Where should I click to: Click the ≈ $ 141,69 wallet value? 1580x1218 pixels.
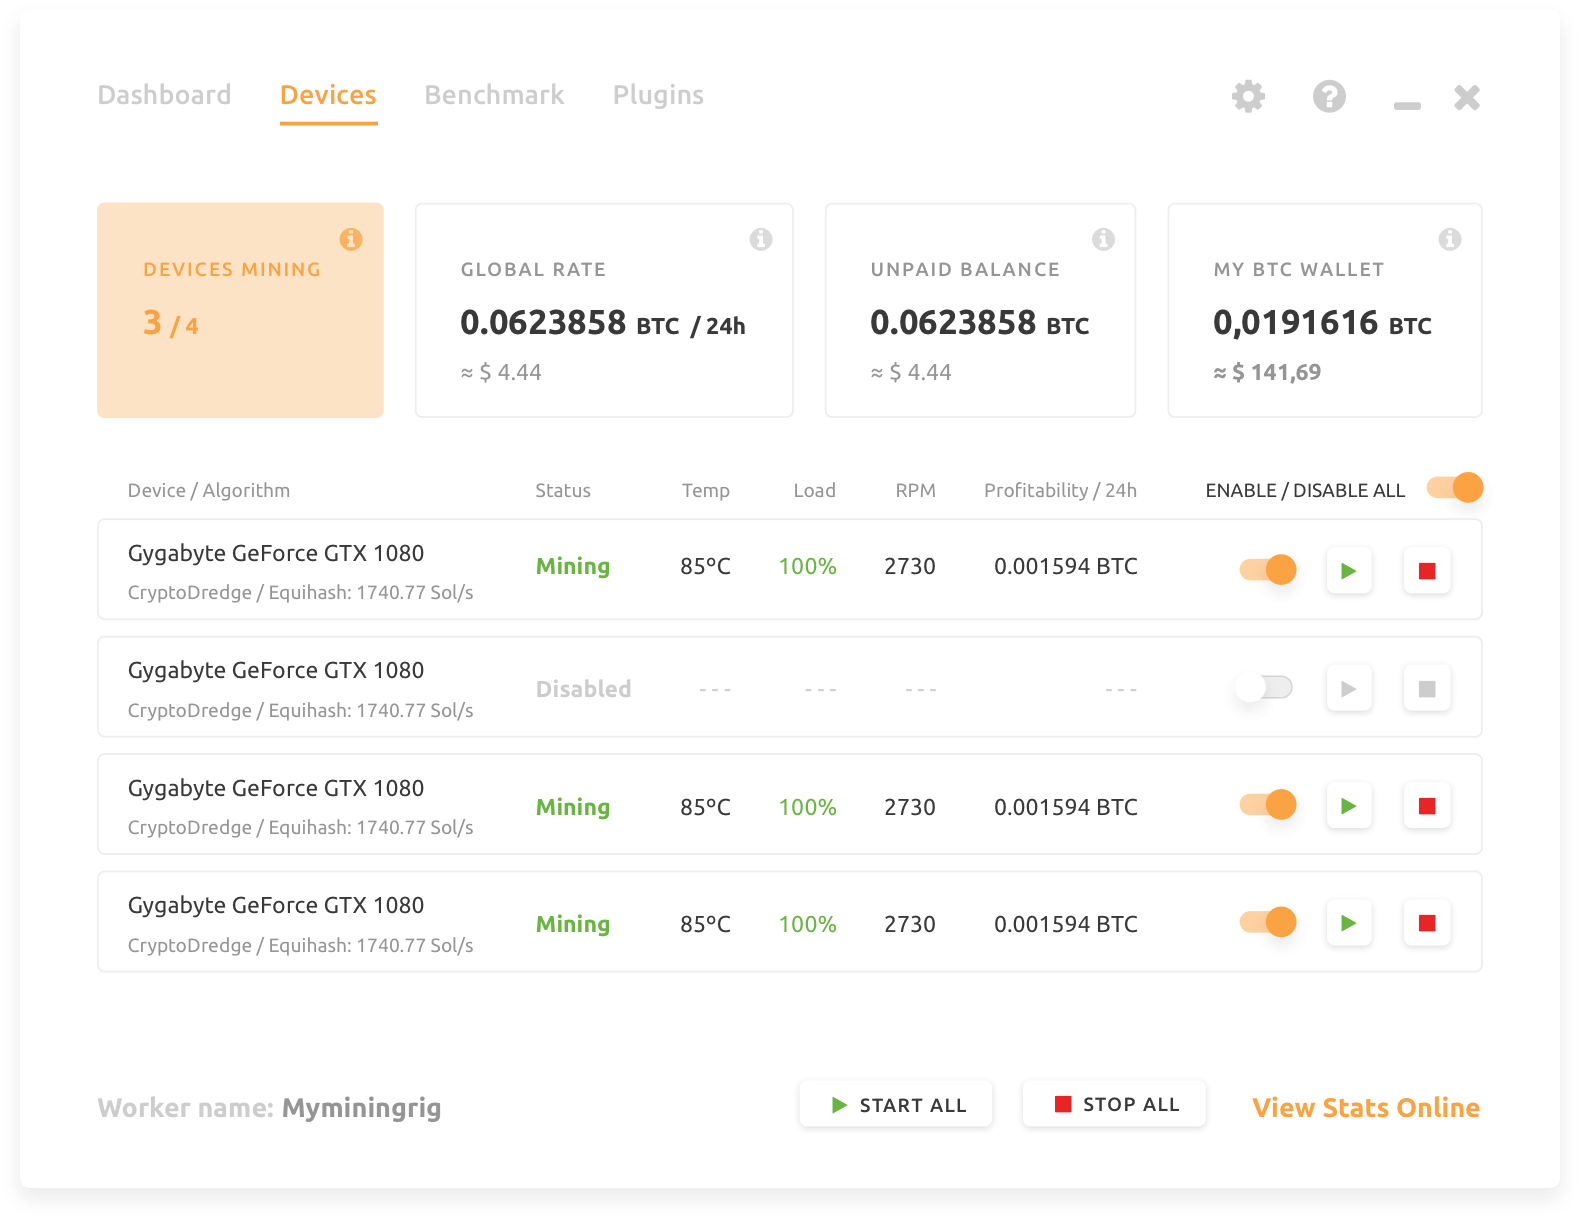(1267, 373)
